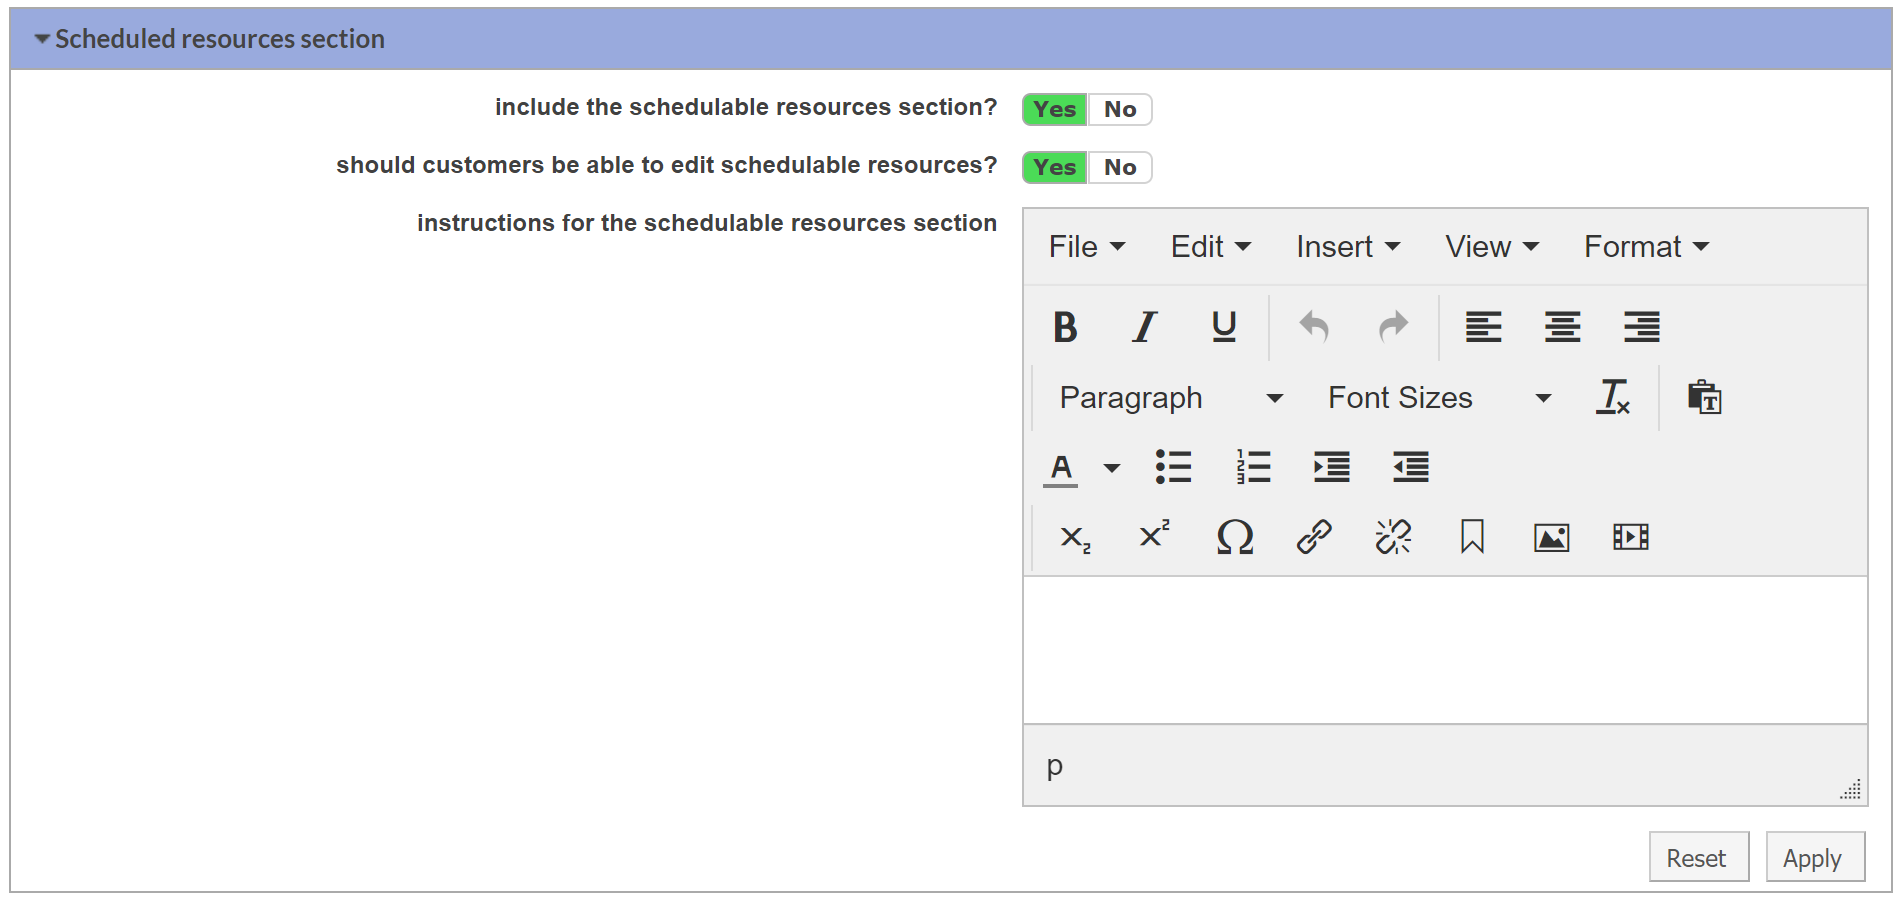
Task: Click the Insert/edit link icon
Action: tap(1314, 537)
